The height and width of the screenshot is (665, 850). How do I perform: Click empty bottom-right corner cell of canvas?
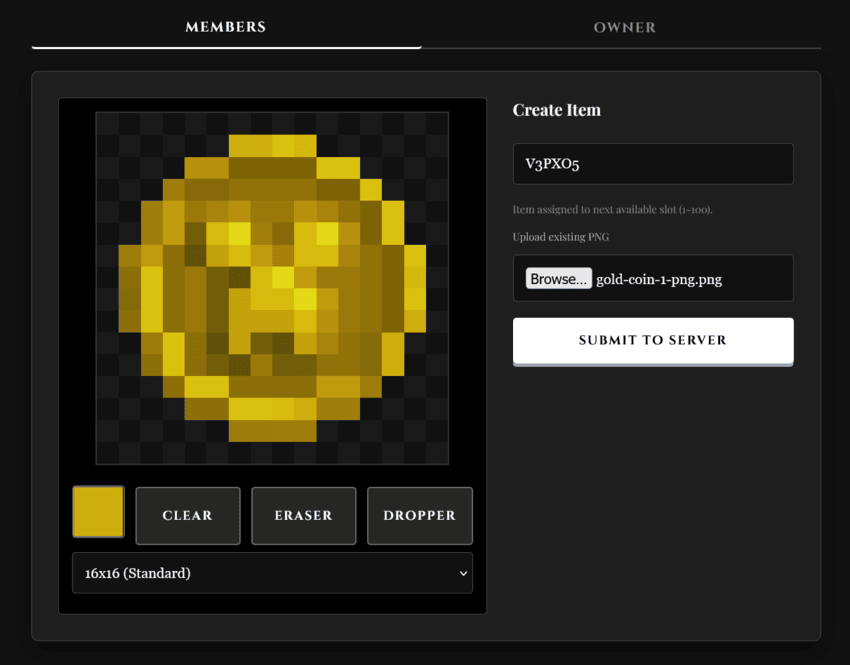[x=437, y=453]
